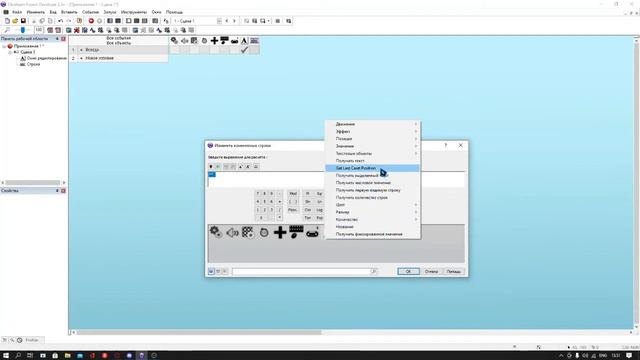Click the System gears column header in event editor
The height and width of the screenshot is (360, 640).
(x=174, y=40)
